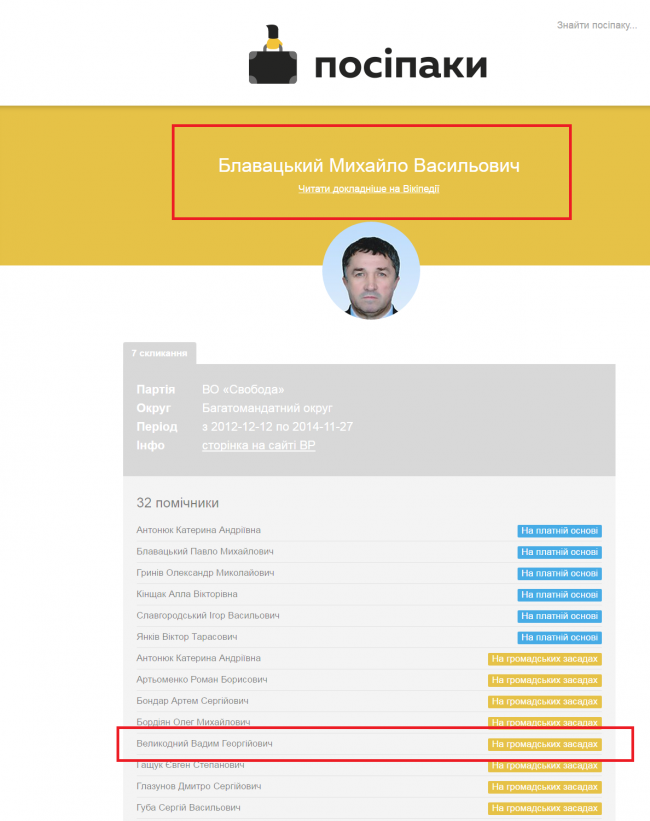Open Глазунов Дмитро Сергійович entry
650x821 pixels.
tap(199, 786)
